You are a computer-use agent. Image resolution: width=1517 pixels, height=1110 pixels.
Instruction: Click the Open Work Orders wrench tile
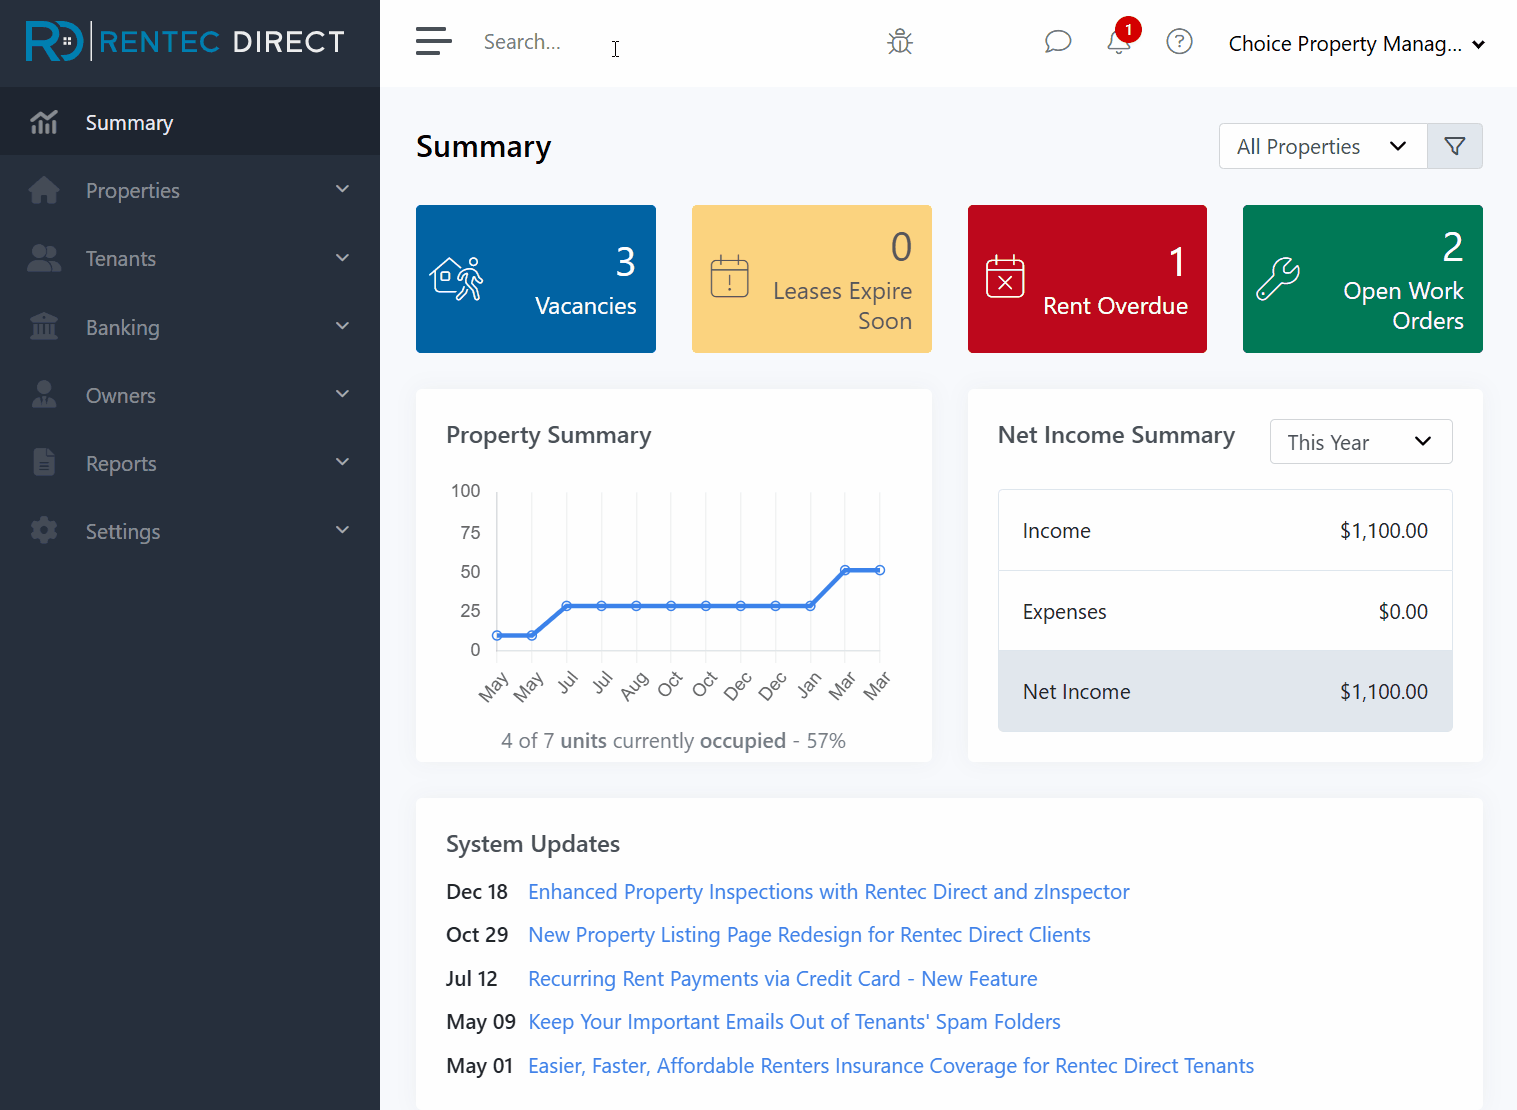[1362, 279]
